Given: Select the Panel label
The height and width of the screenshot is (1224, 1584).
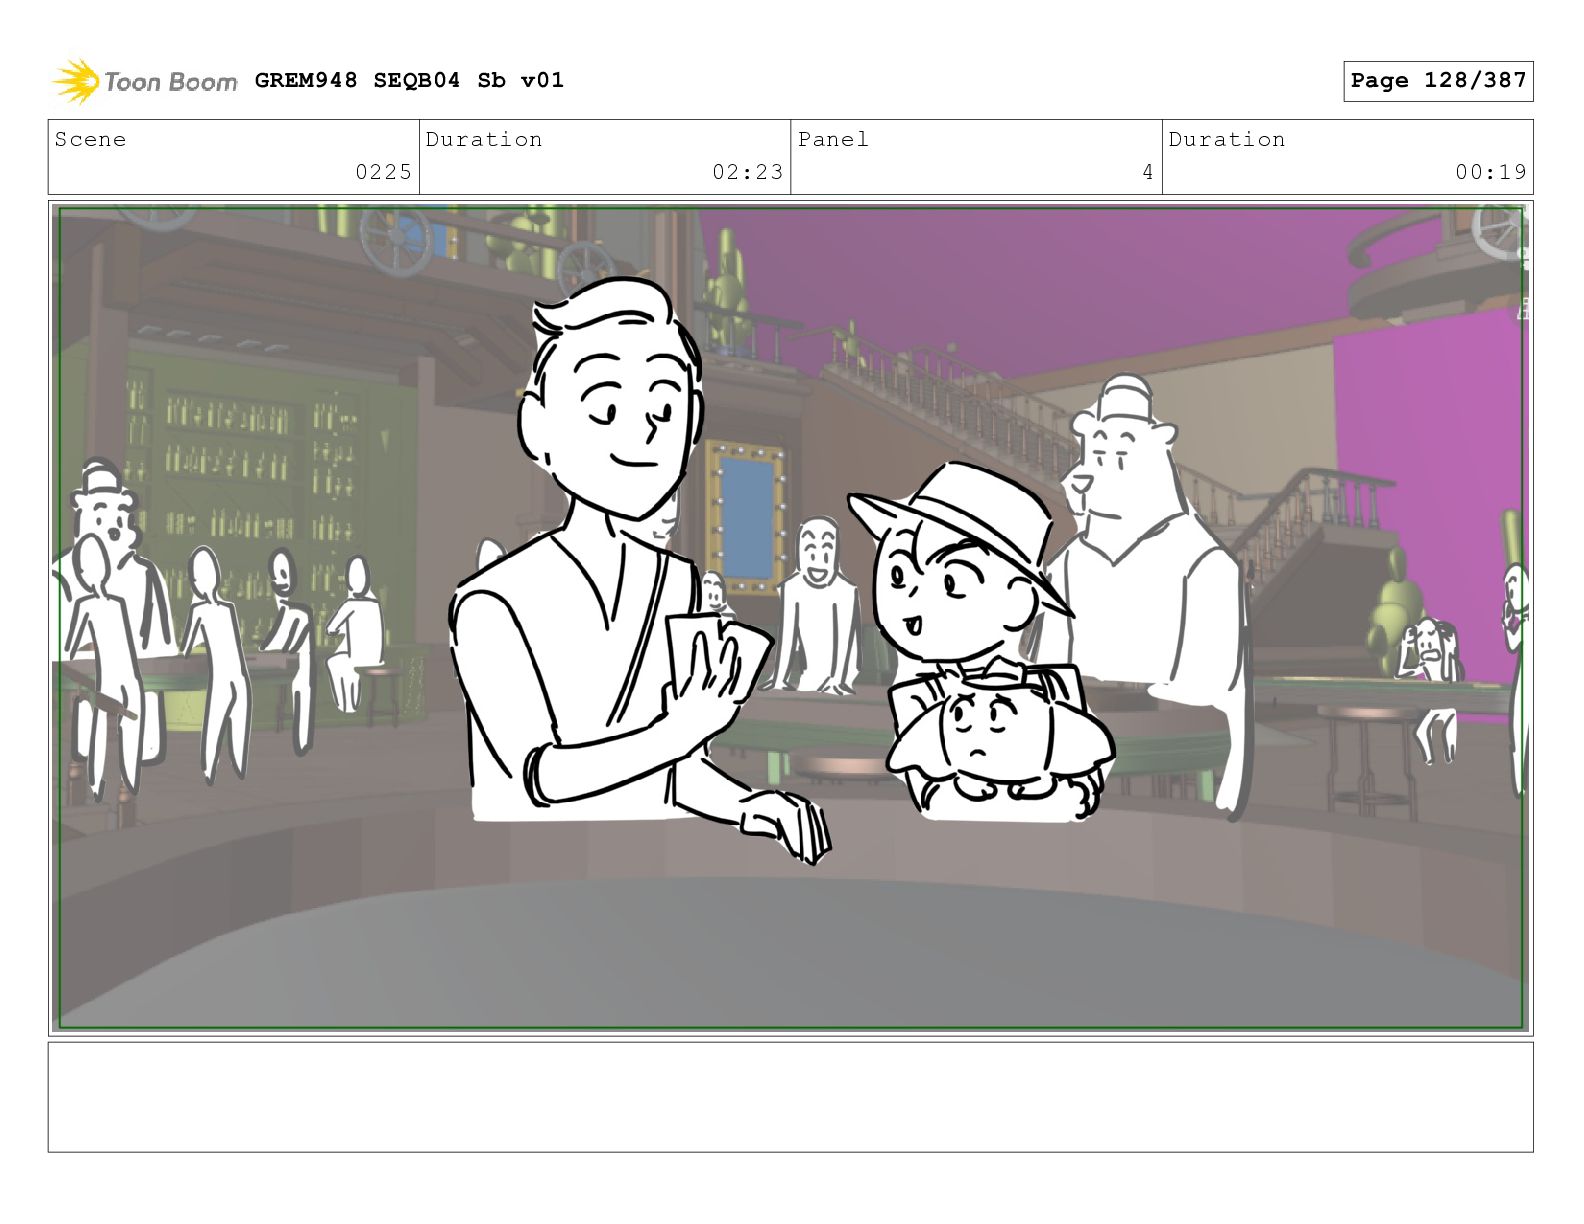Looking at the screenshot, I should [833, 139].
